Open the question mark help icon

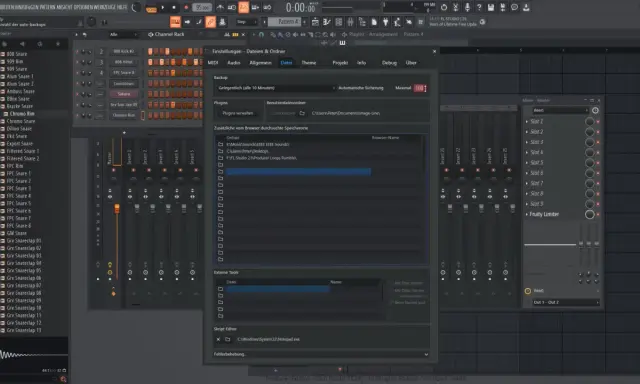pyautogui.click(x=479, y=7)
